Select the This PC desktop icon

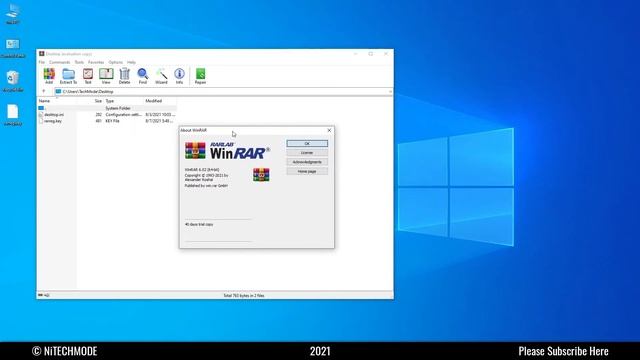[13, 14]
